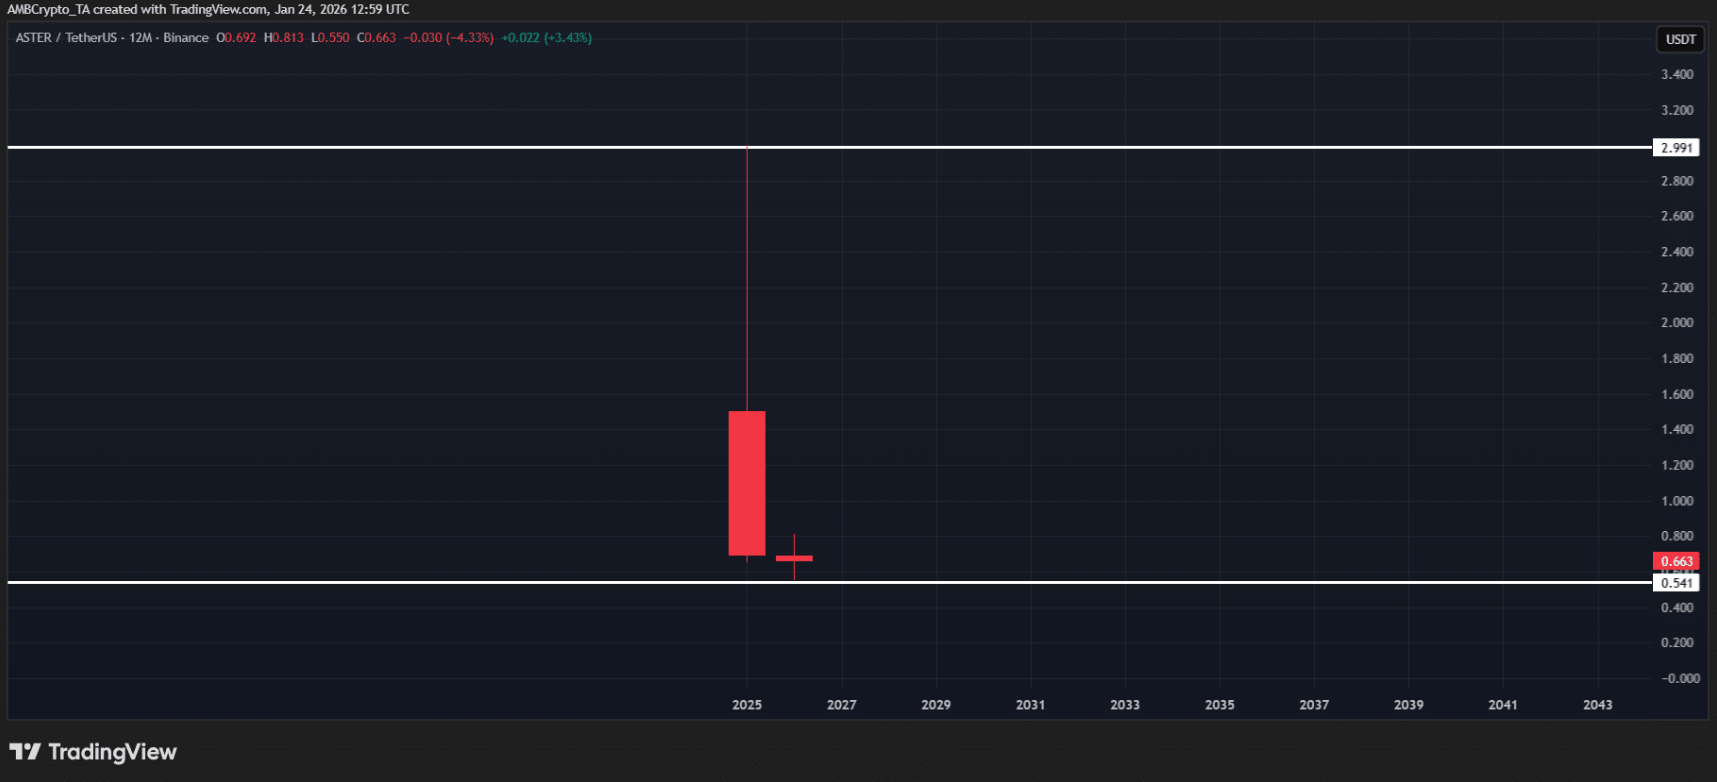Click the 2025 label on time axis
This screenshot has height=782, width=1717.
(x=747, y=705)
